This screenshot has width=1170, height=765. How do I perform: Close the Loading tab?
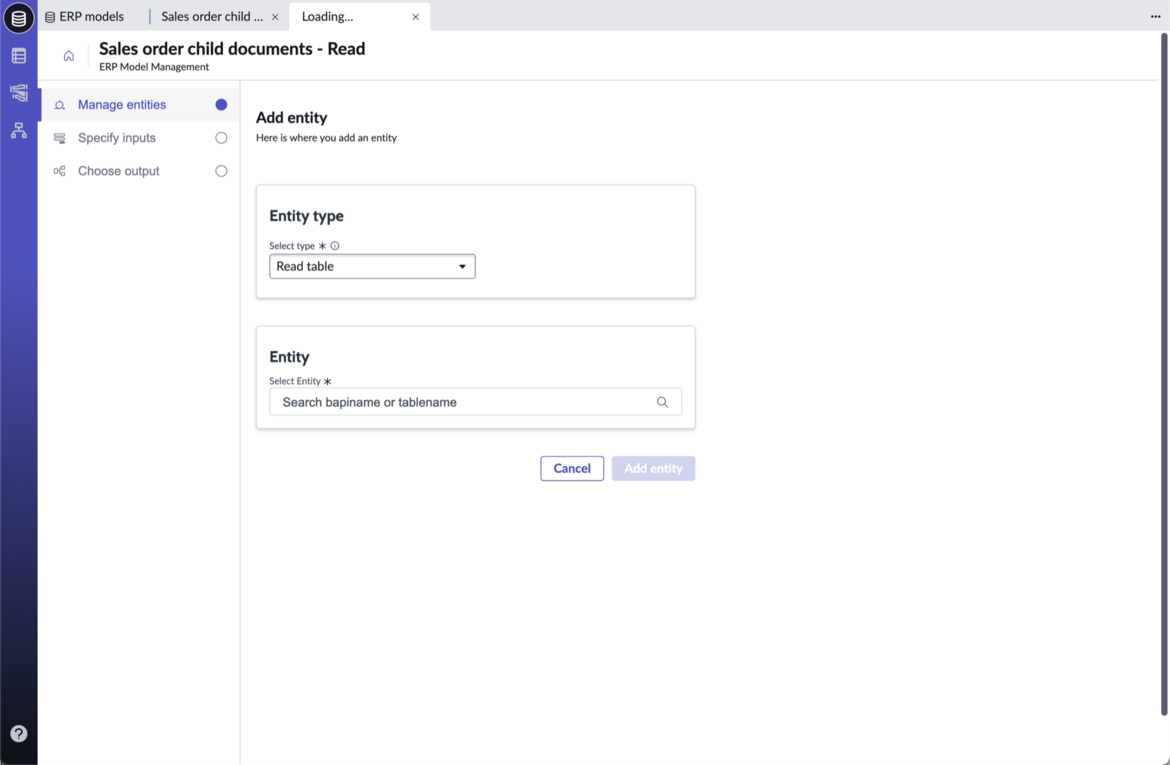[x=416, y=16]
